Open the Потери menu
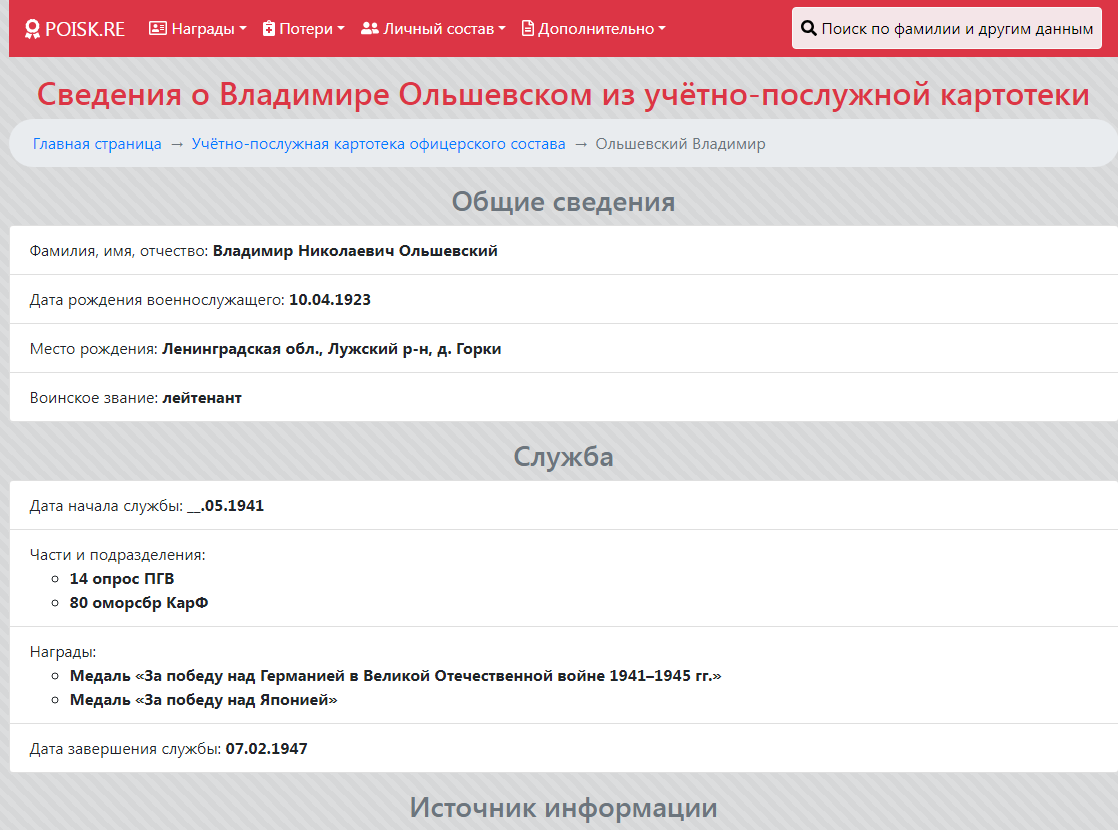The width and height of the screenshot is (1118, 830). tap(304, 29)
